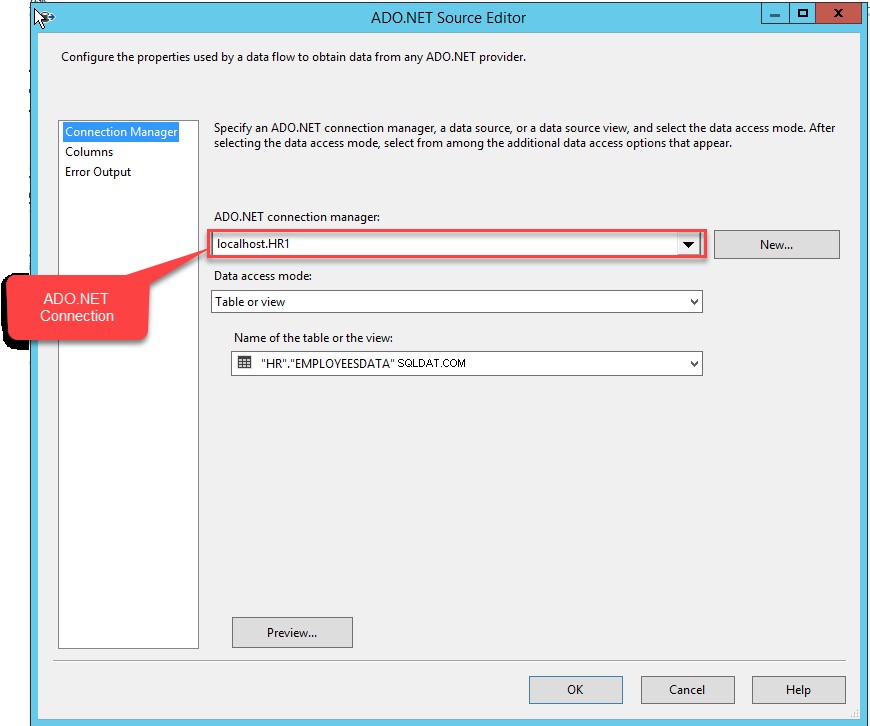The width and height of the screenshot is (870, 726).
Task: Select the Connection Manager page
Action: (121, 132)
